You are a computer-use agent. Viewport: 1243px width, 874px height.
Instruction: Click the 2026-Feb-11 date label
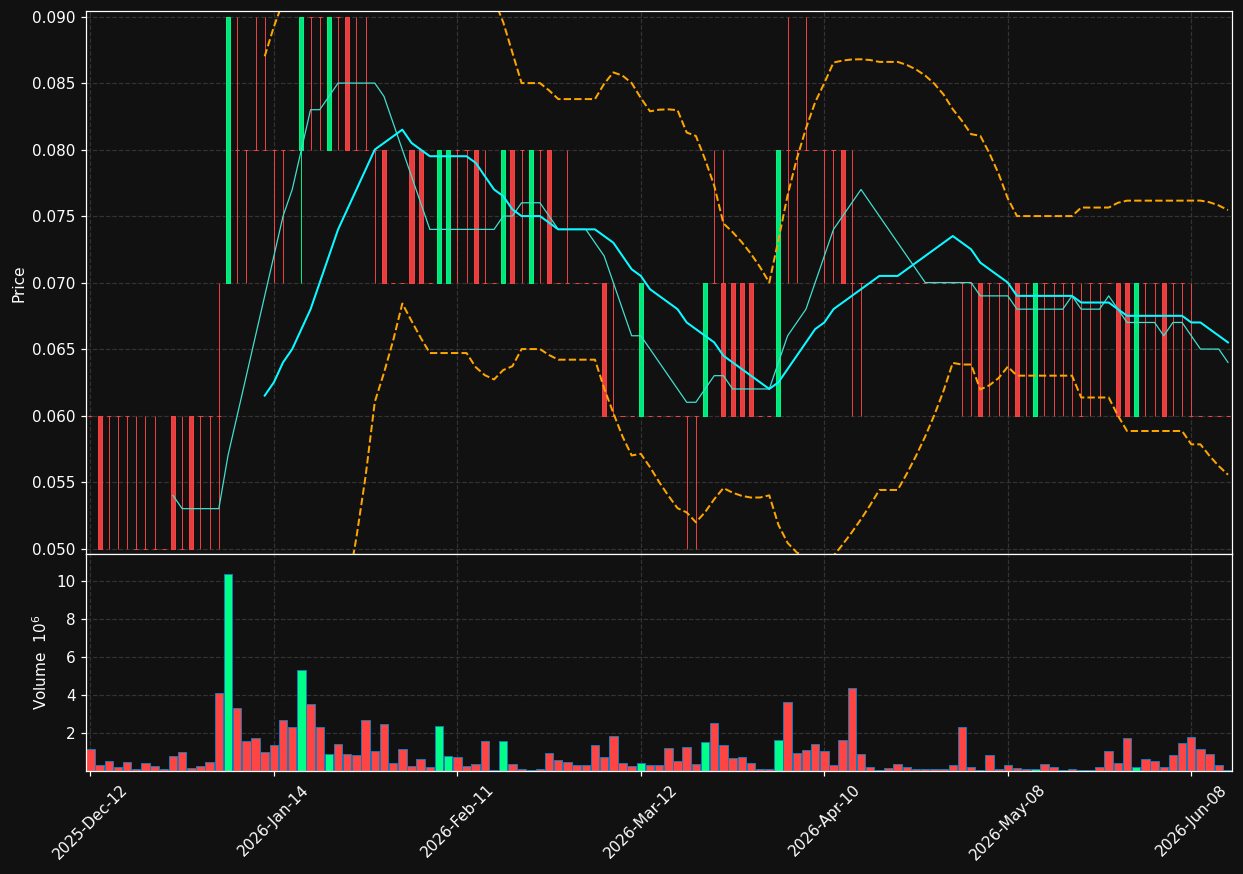(456, 822)
